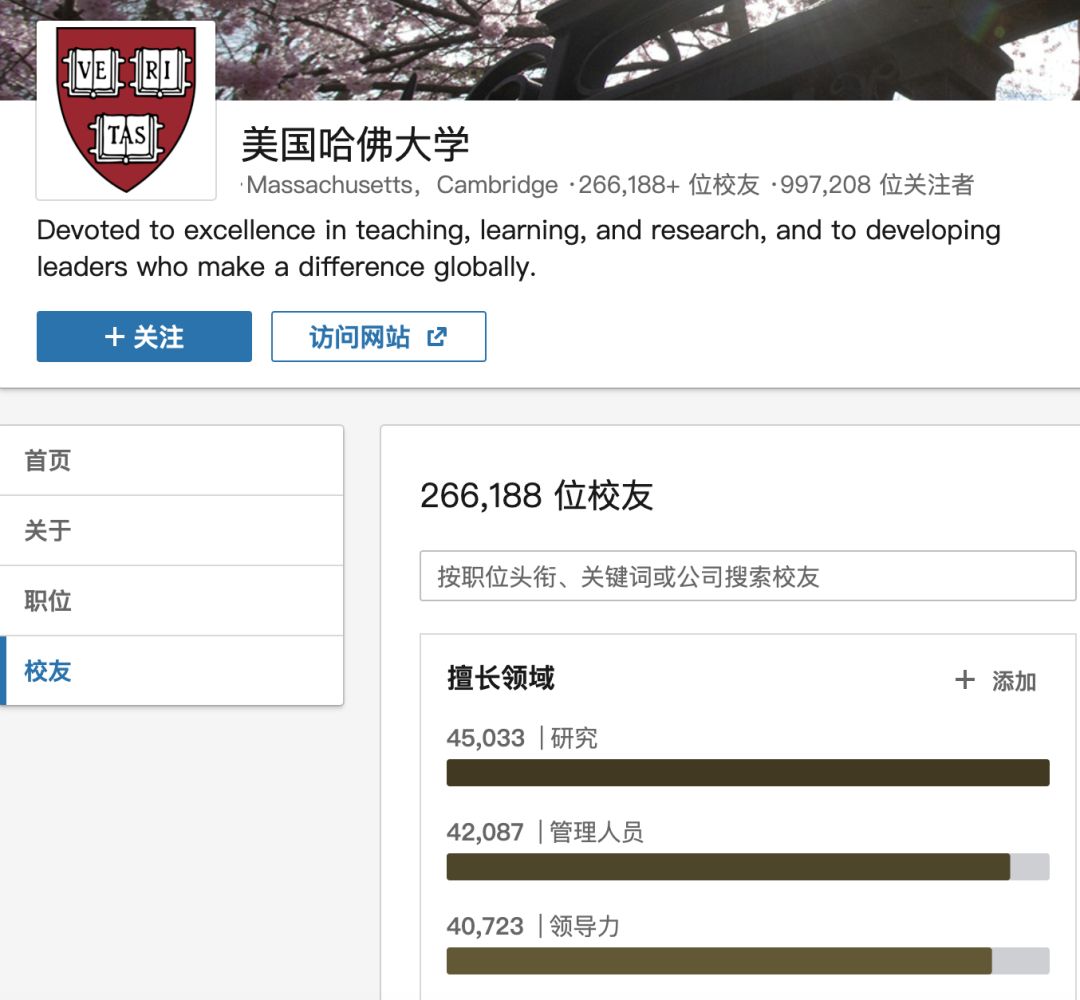Screen dimensions: 1080x1000
Task: Click the blue 关注 follow button
Action: (144, 336)
